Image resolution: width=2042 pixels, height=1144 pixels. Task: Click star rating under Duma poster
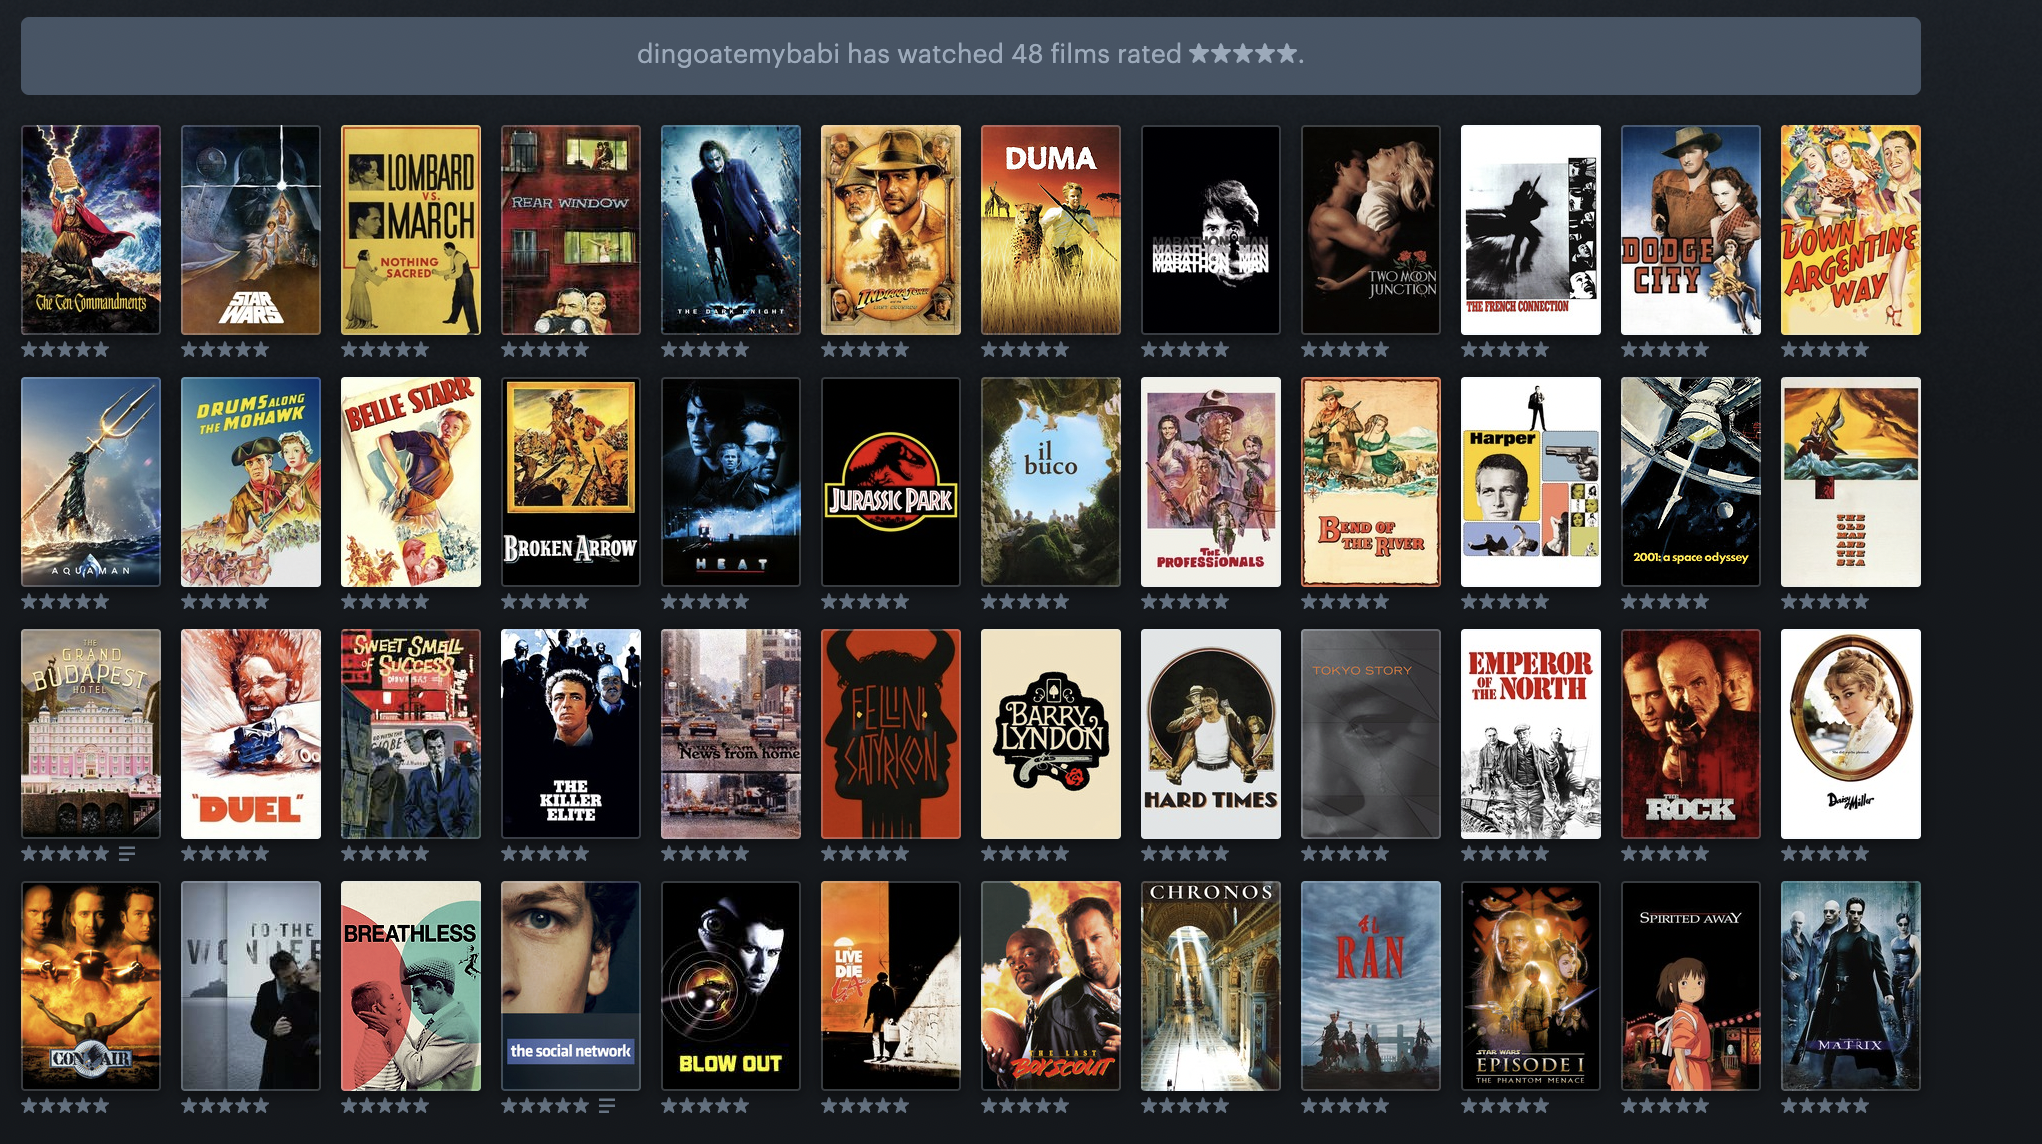point(1025,350)
